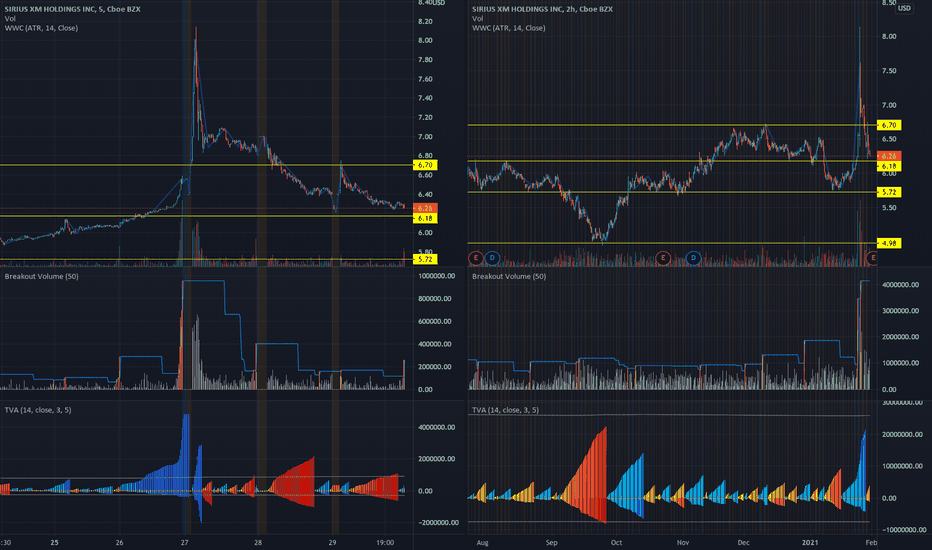Click the yellow 6.70 price label on 5-minute chart
932x550 pixels.
(x=425, y=165)
